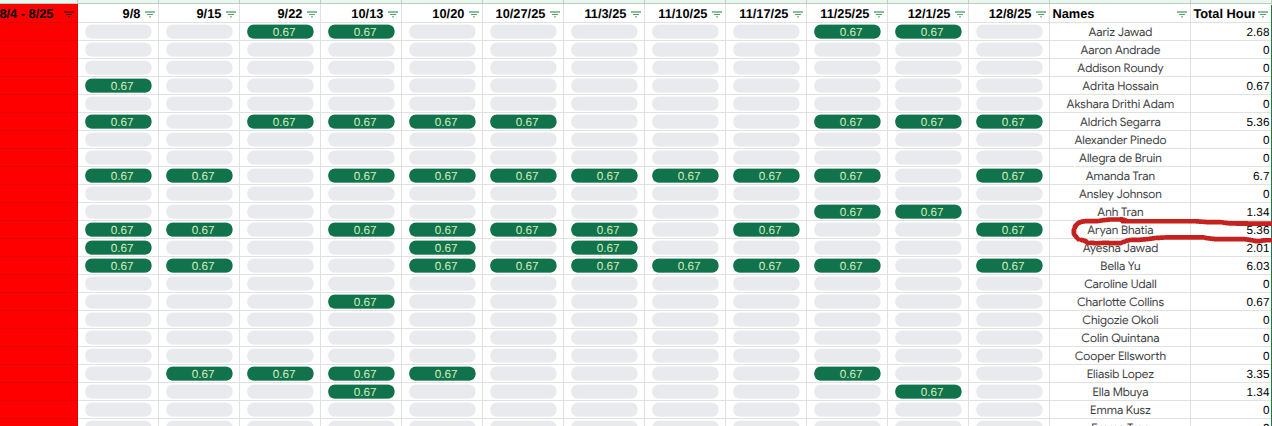Screen dimensions: 1272x426
Task: Open Bella Yu's 0.67 chip under 10/20
Action: pos(442,266)
